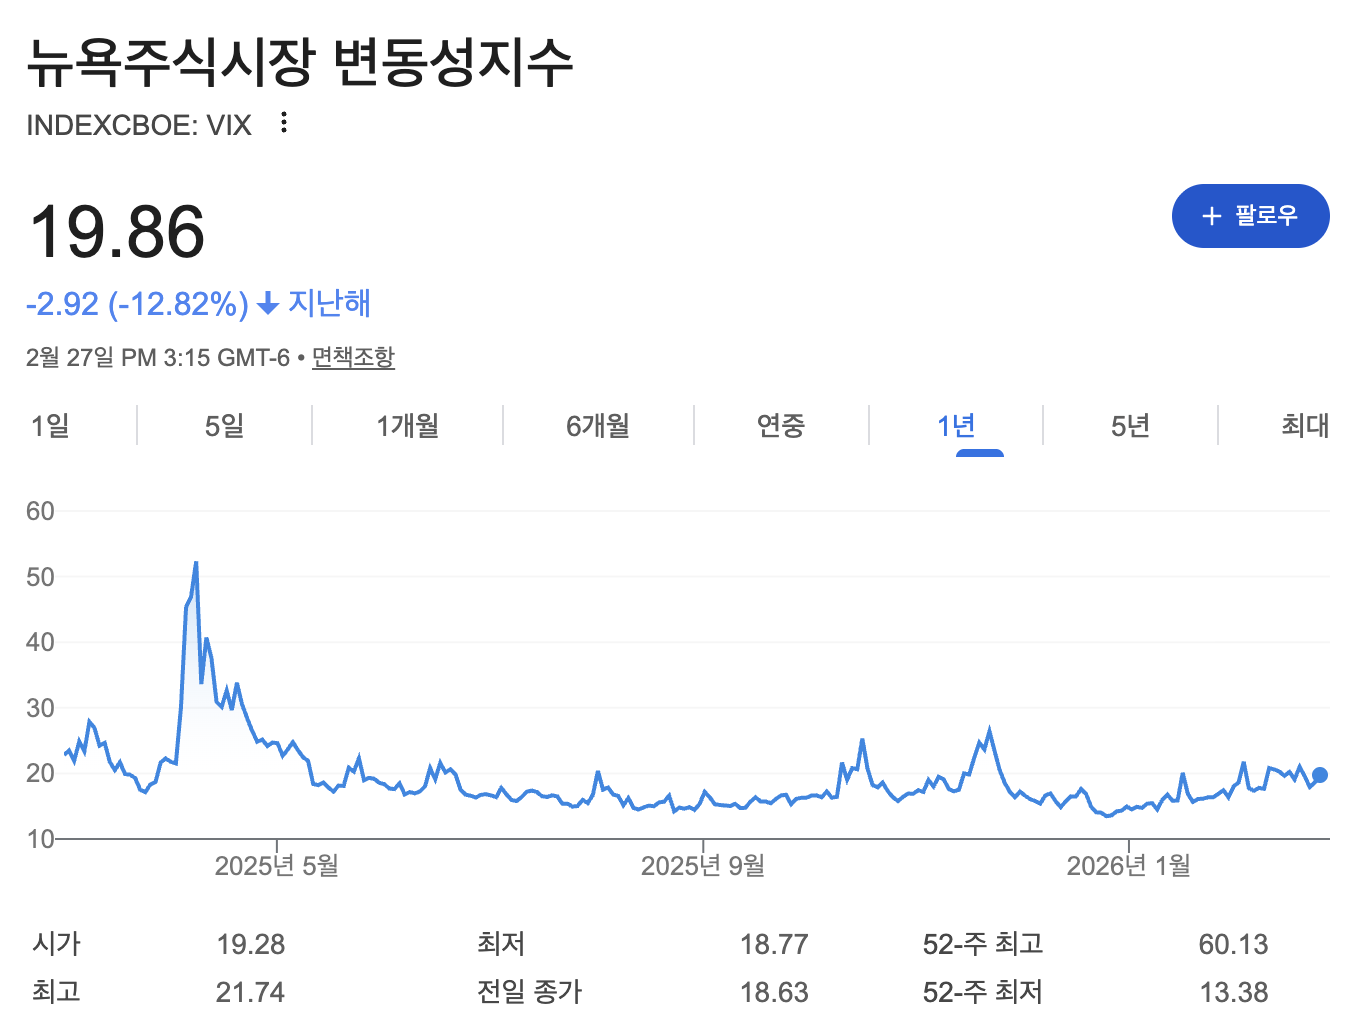This screenshot has width=1354, height=1034.
Task: Switch to the 1개월 range tab
Action: (407, 426)
